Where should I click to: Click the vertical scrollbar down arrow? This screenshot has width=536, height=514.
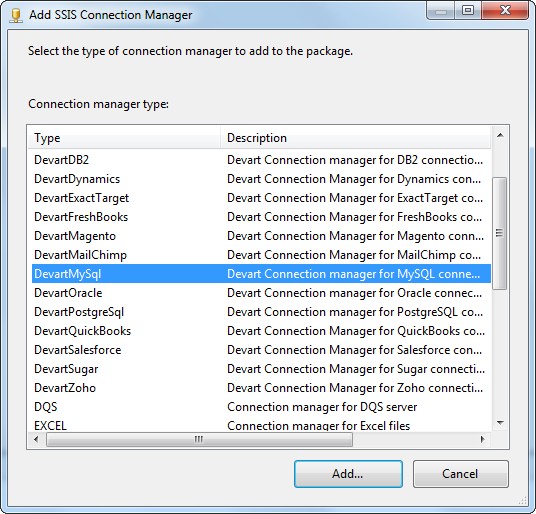[x=500, y=423]
